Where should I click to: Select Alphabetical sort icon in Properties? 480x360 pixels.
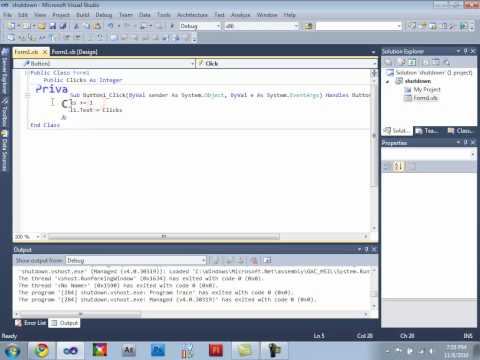click(398, 166)
